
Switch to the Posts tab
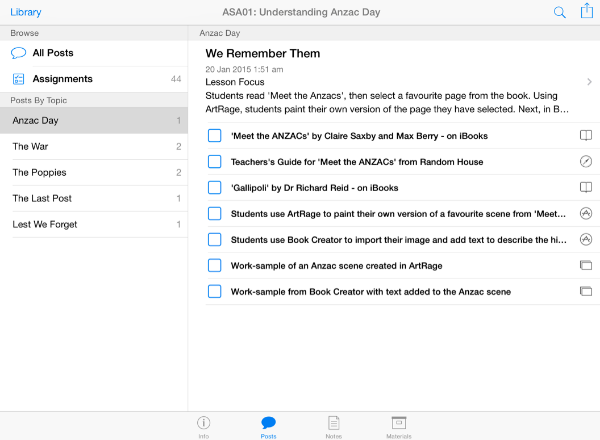[268, 427]
